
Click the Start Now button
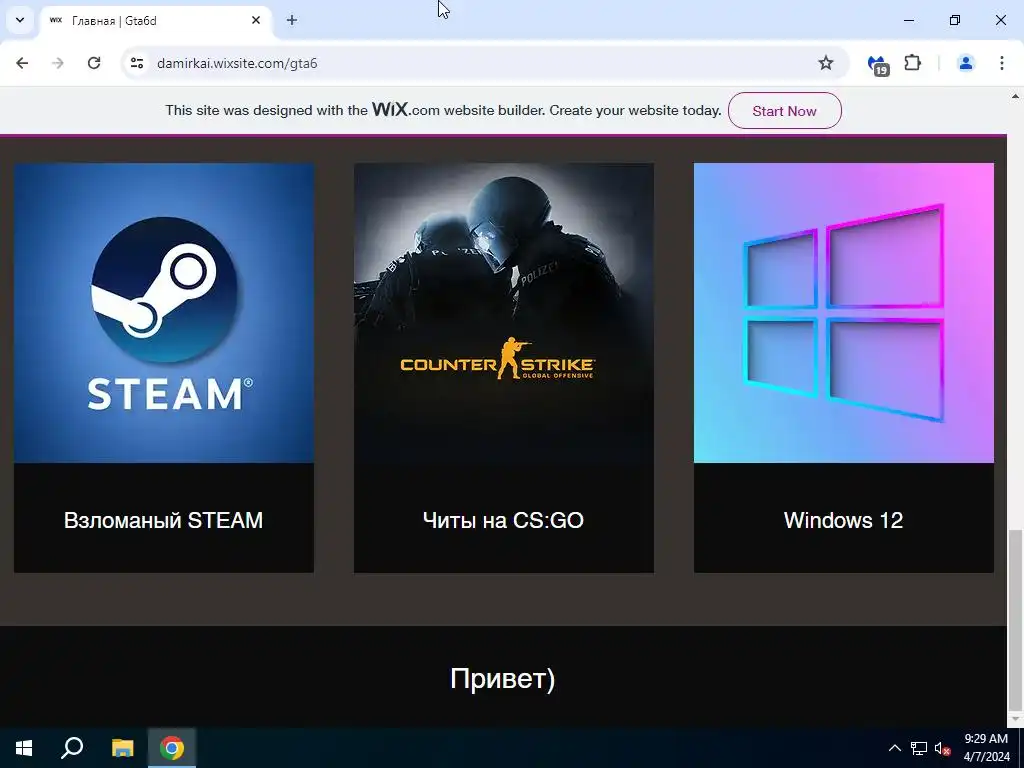point(784,110)
